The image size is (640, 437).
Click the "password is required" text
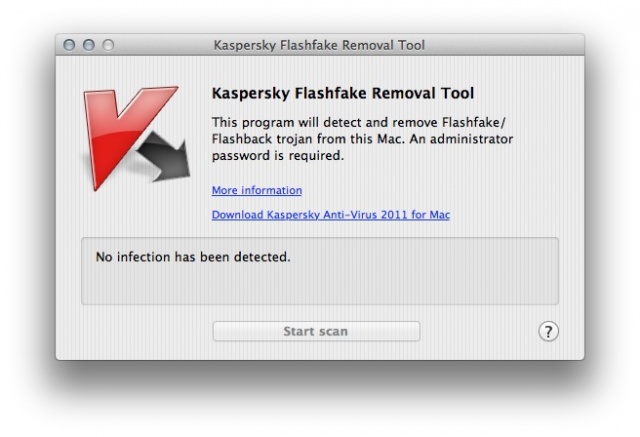coord(278,156)
